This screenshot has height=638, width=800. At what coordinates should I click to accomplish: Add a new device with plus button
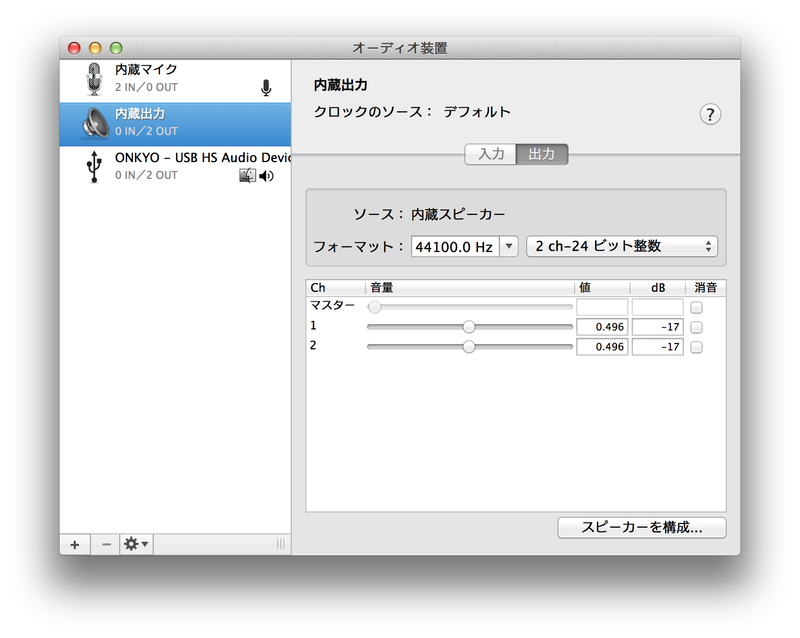pos(75,545)
